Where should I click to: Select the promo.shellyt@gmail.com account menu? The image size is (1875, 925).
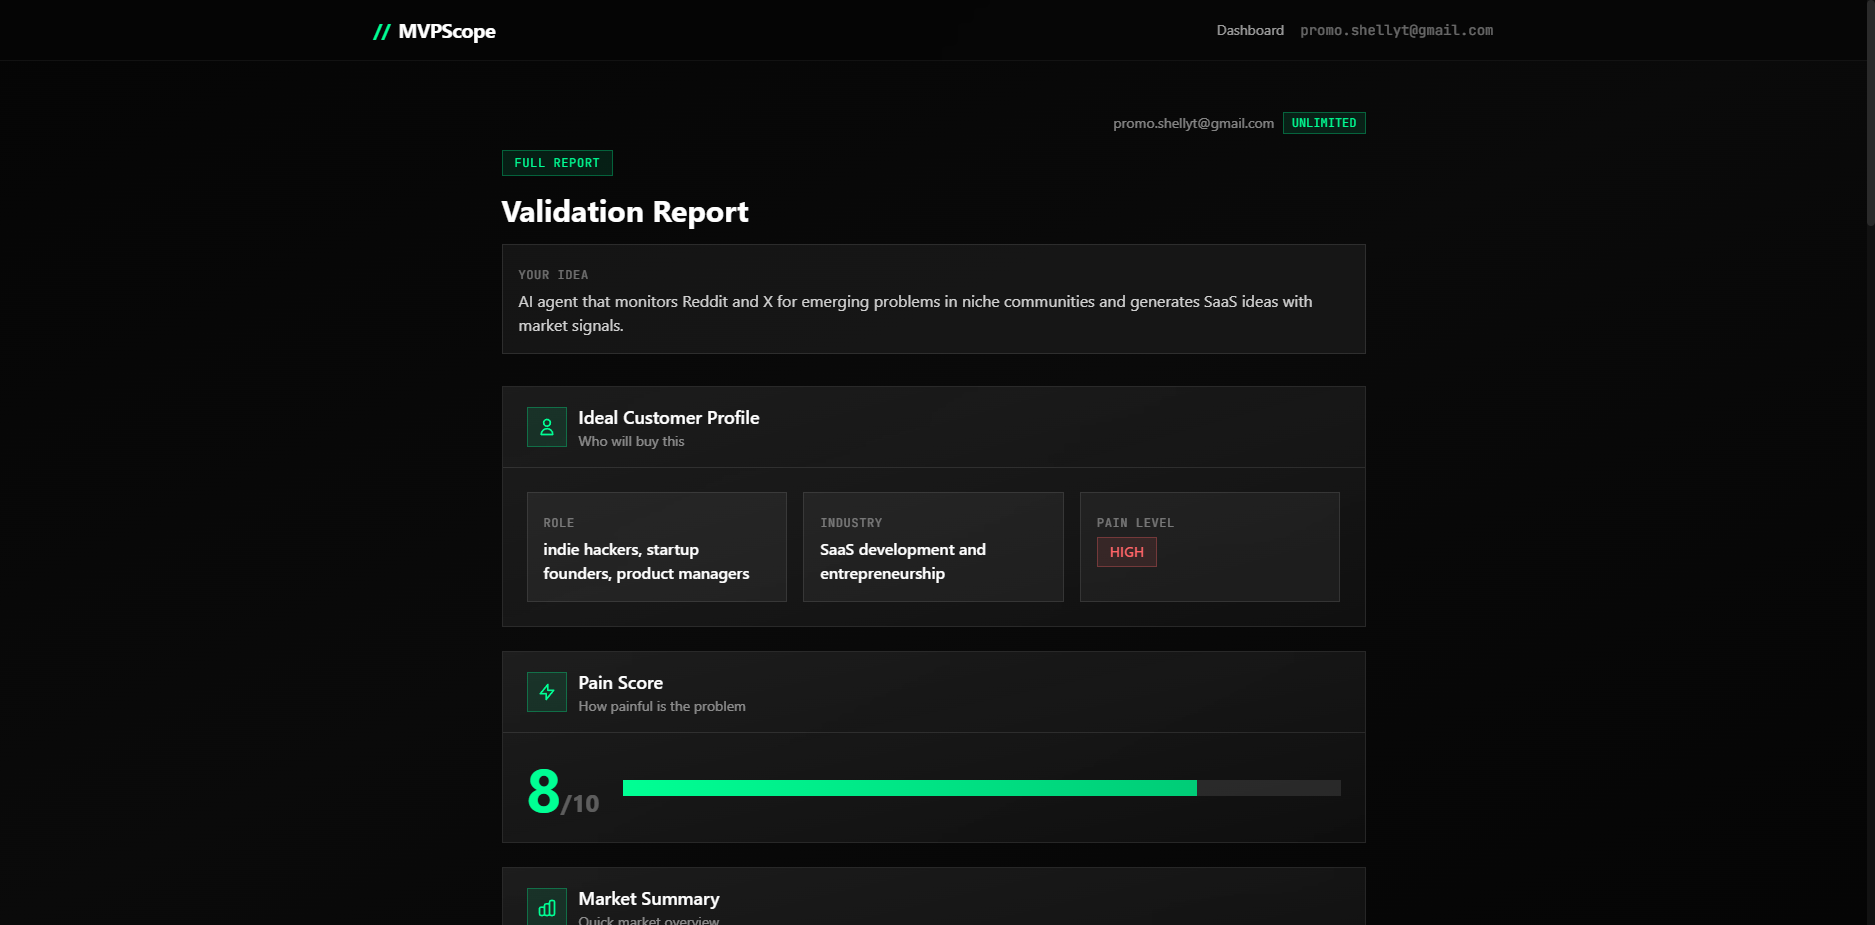coord(1396,30)
